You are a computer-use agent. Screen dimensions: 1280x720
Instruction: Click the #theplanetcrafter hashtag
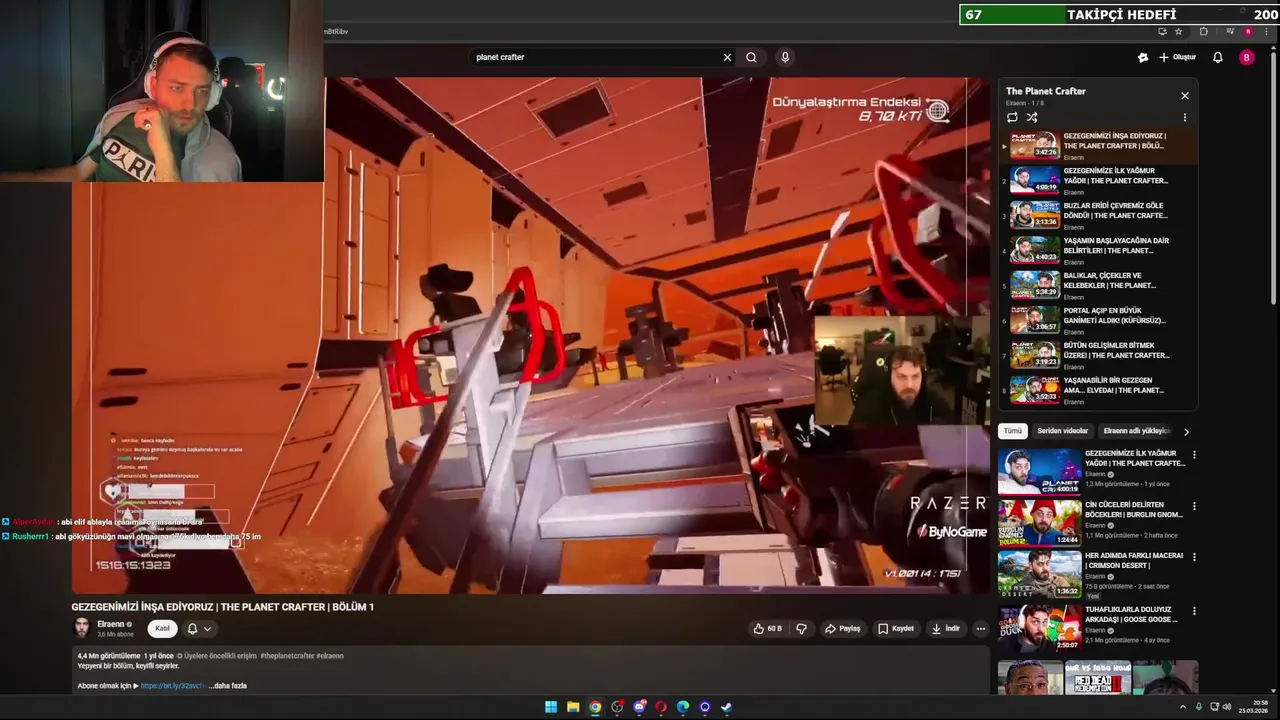(287, 656)
